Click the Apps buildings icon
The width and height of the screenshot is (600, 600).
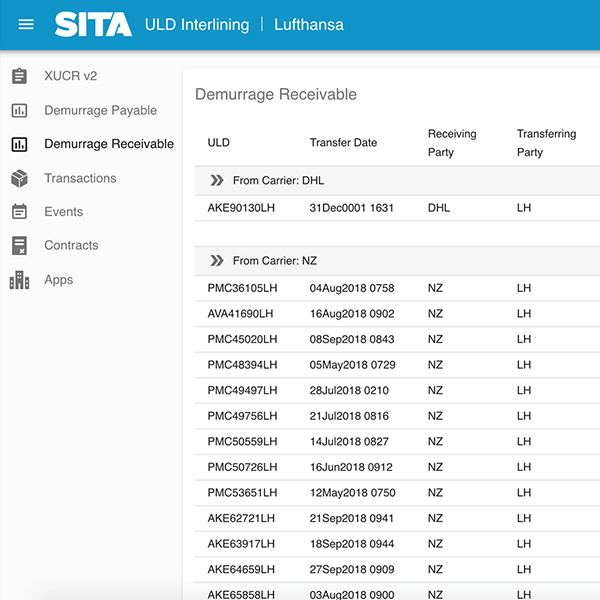pyautogui.click(x=19, y=280)
